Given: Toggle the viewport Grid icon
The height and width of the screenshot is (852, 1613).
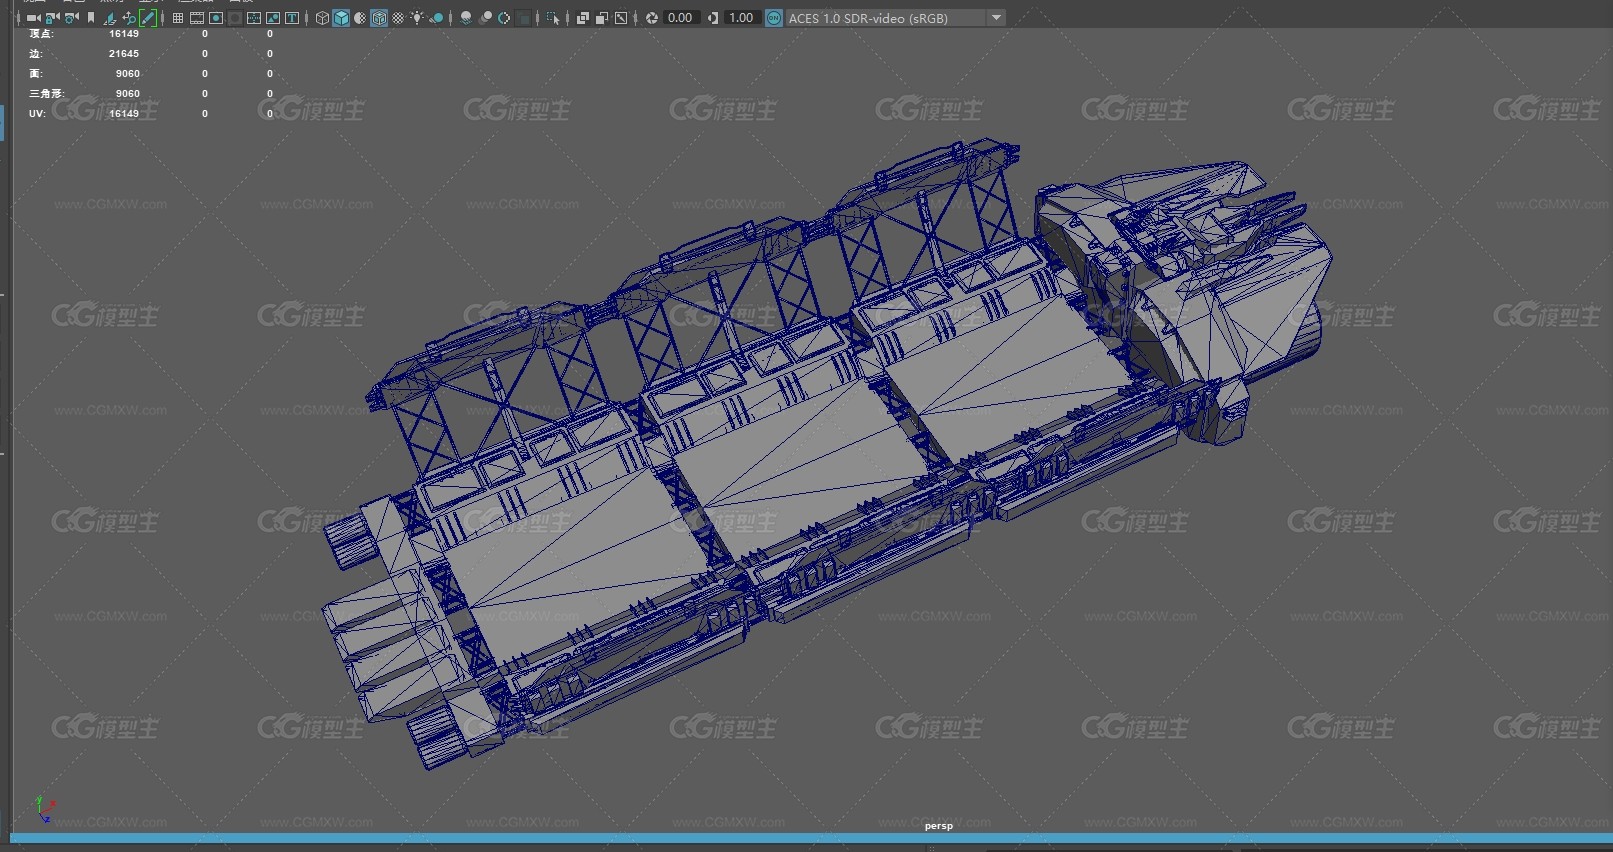Looking at the screenshot, I should (x=178, y=18).
